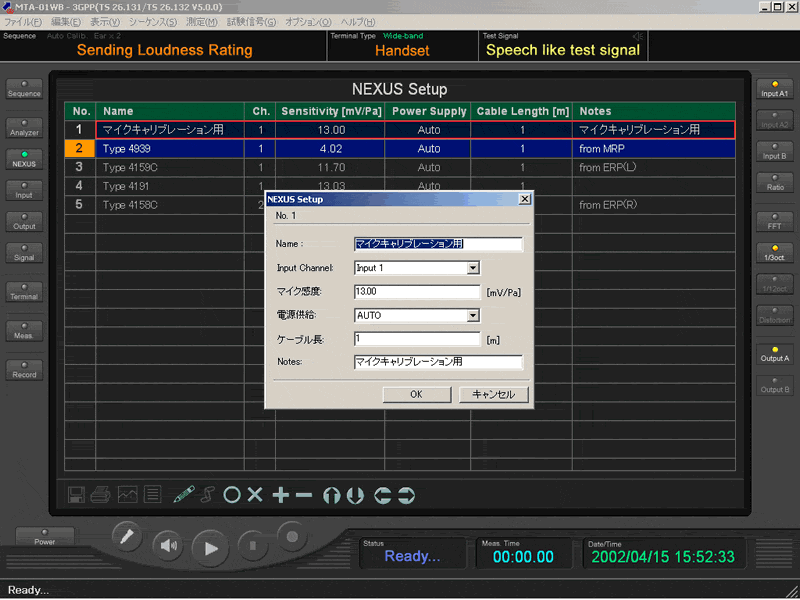
Task: Click the マイク感度 input field
Action: [x=417, y=292]
